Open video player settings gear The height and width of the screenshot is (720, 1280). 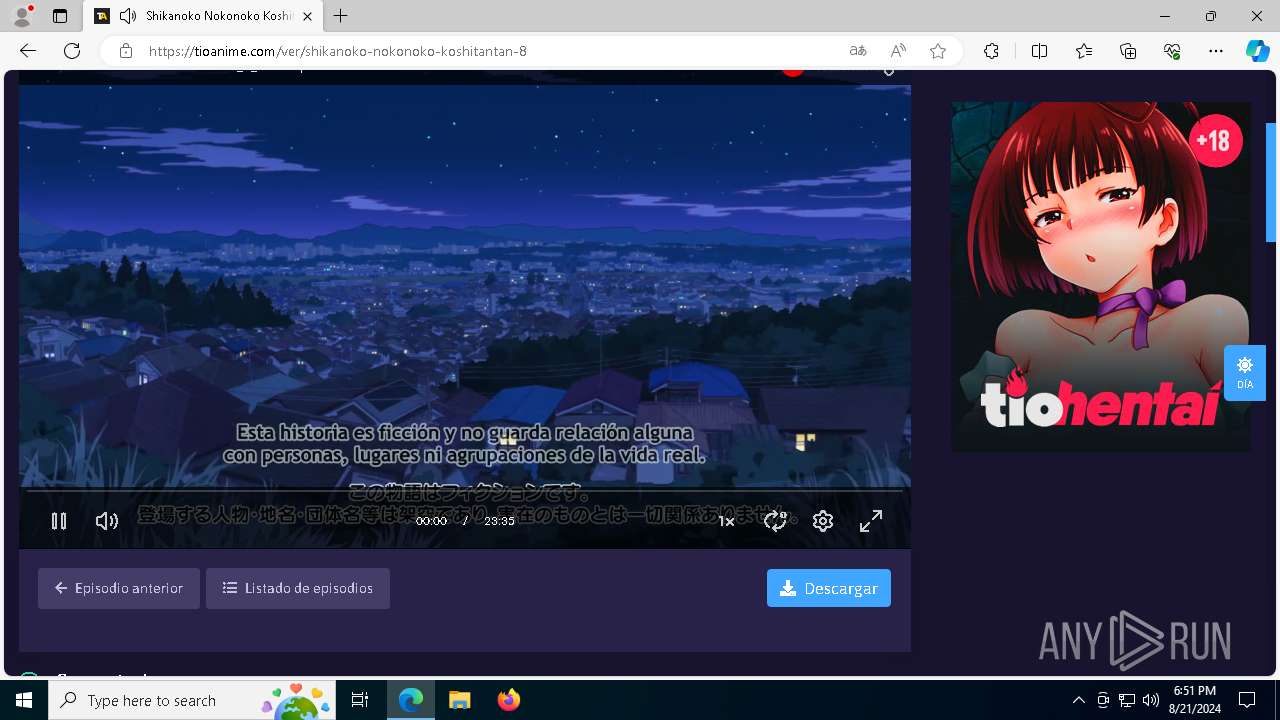823,521
